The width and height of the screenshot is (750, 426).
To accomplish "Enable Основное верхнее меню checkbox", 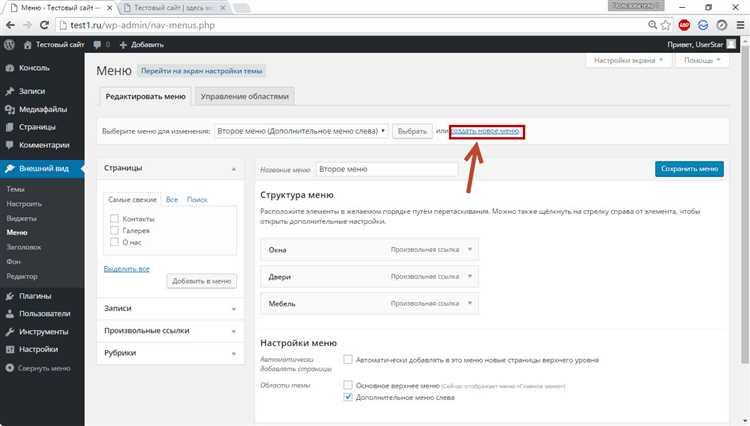I will point(347,384).
